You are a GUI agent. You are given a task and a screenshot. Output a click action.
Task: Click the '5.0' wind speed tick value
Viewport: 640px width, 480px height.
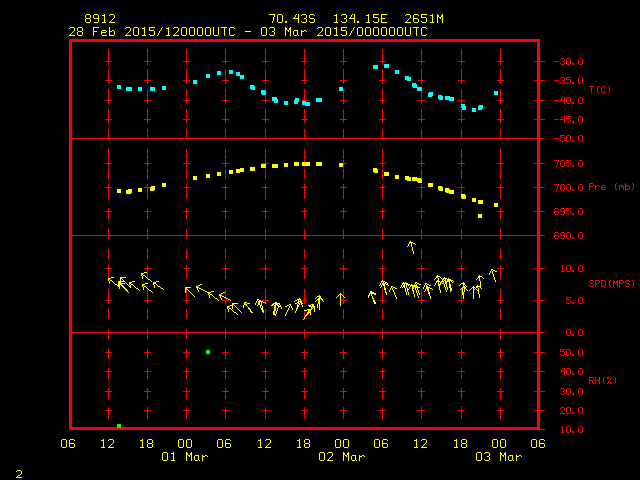coord(574,301)
